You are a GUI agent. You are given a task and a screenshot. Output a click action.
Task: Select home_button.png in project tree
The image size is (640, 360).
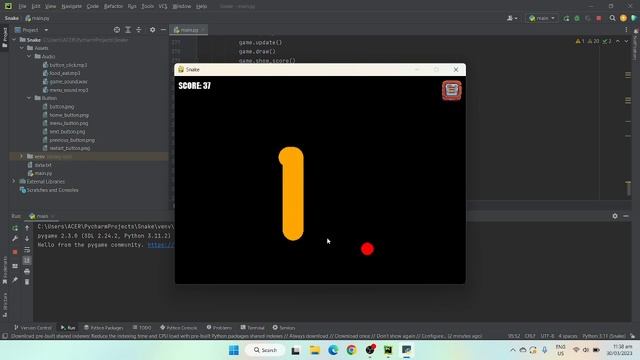69,115
